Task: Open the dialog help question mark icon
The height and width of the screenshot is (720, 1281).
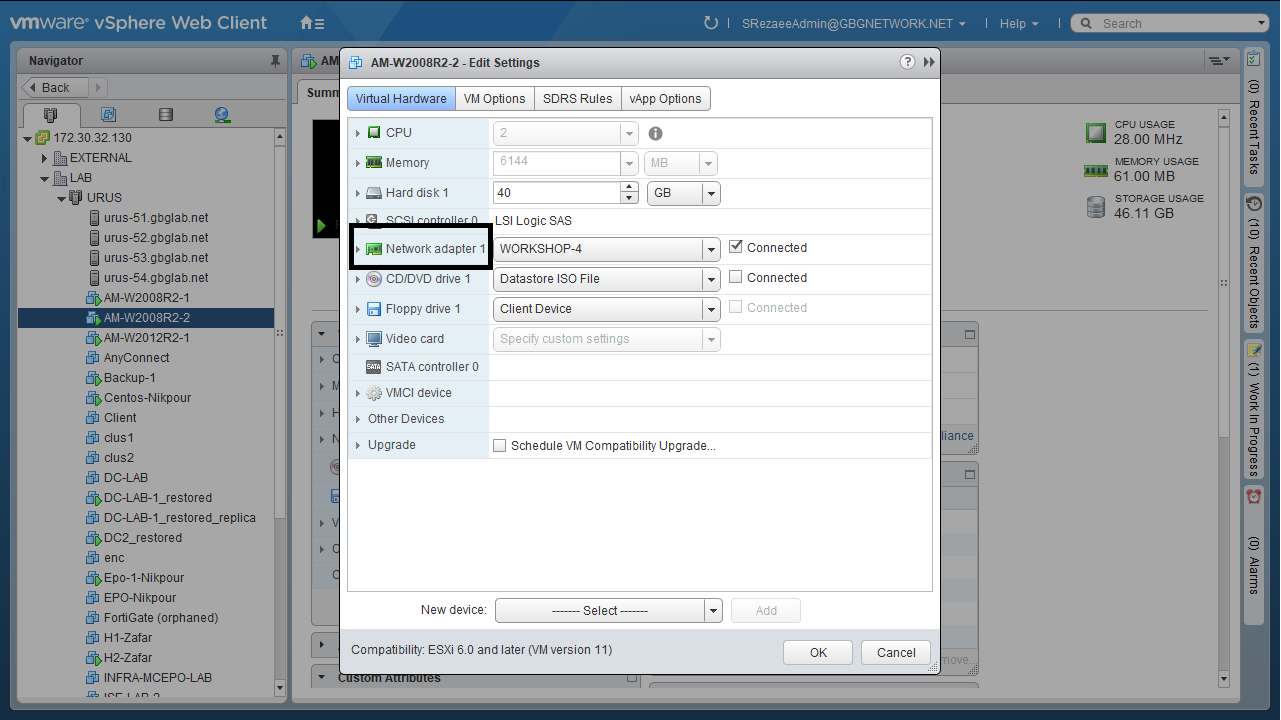Action: (907, 62)
